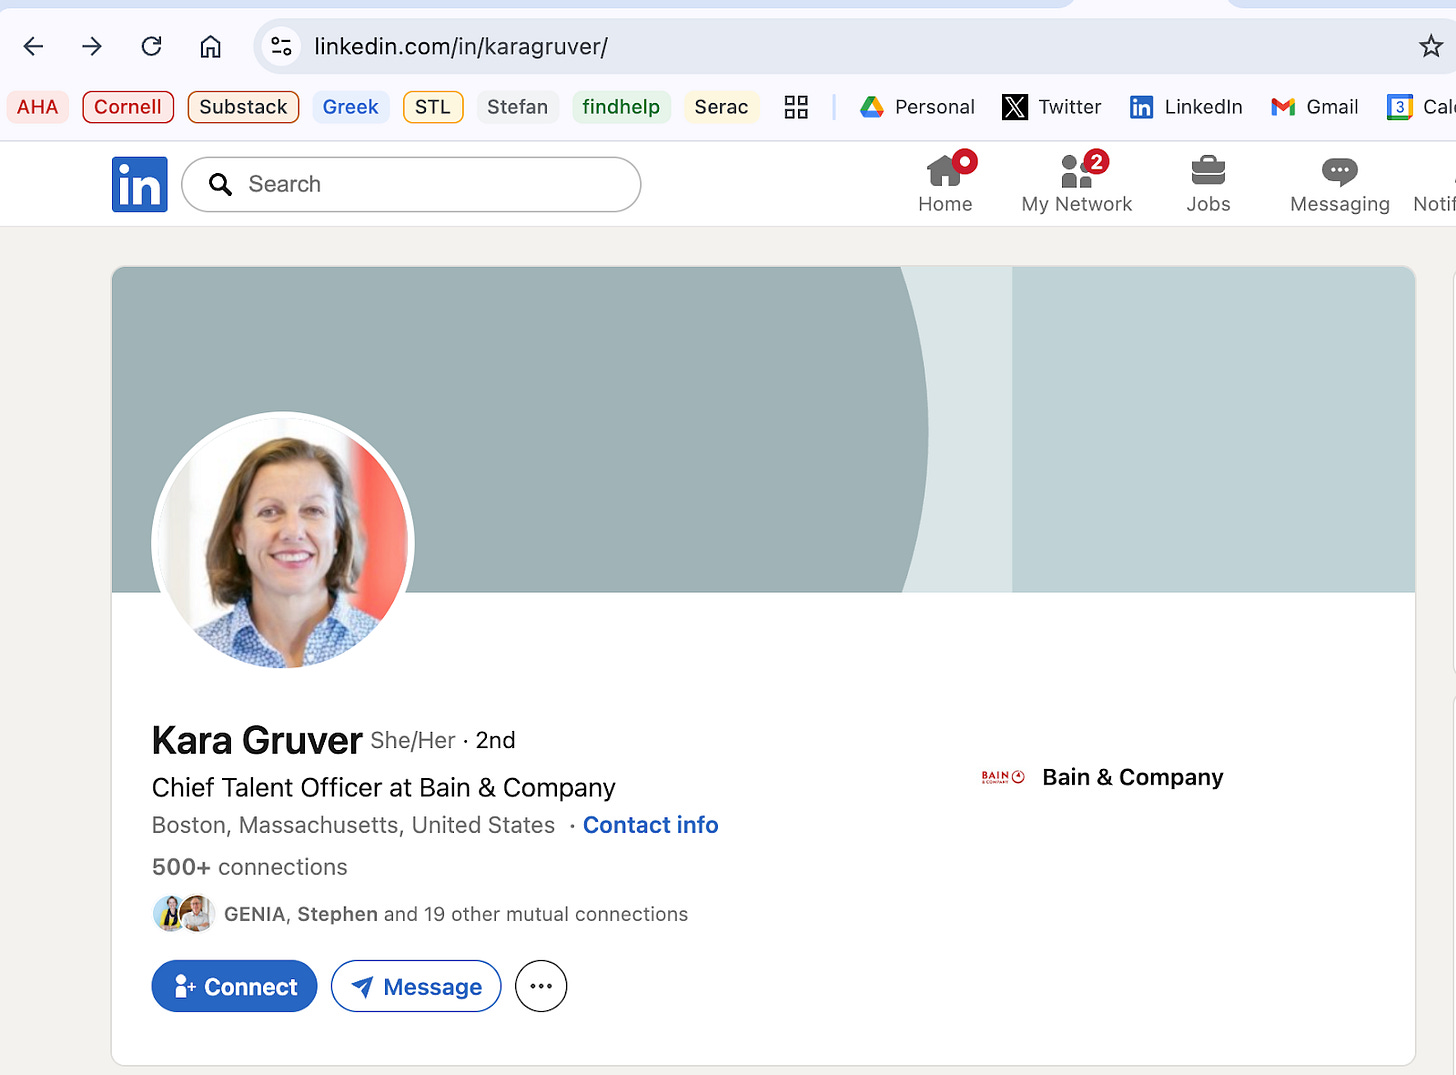The width and height of the screenshot is (1456, 1075).
Task: Open the browser home page icon
Action: [x=210, y=46]
